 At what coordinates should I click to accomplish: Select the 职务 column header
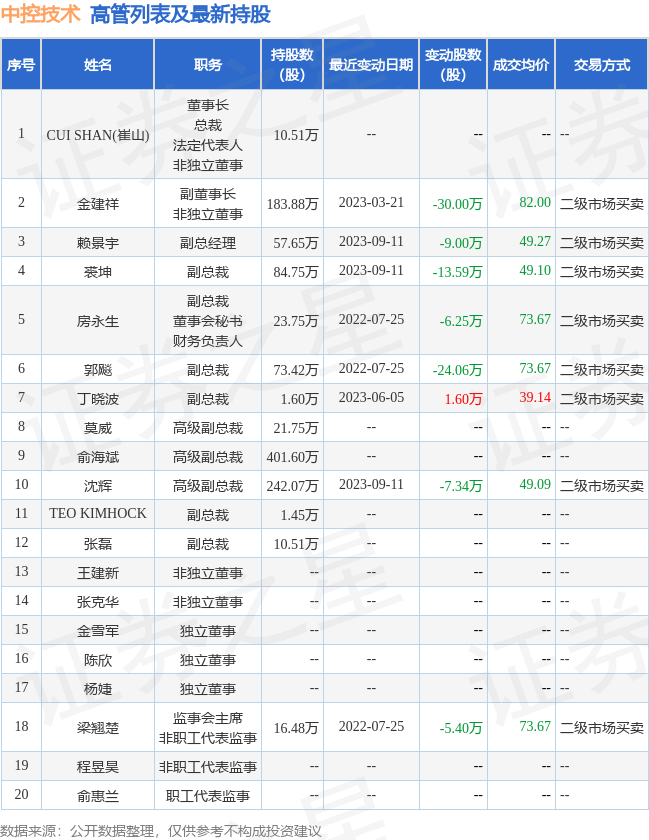tap(208, 65)
